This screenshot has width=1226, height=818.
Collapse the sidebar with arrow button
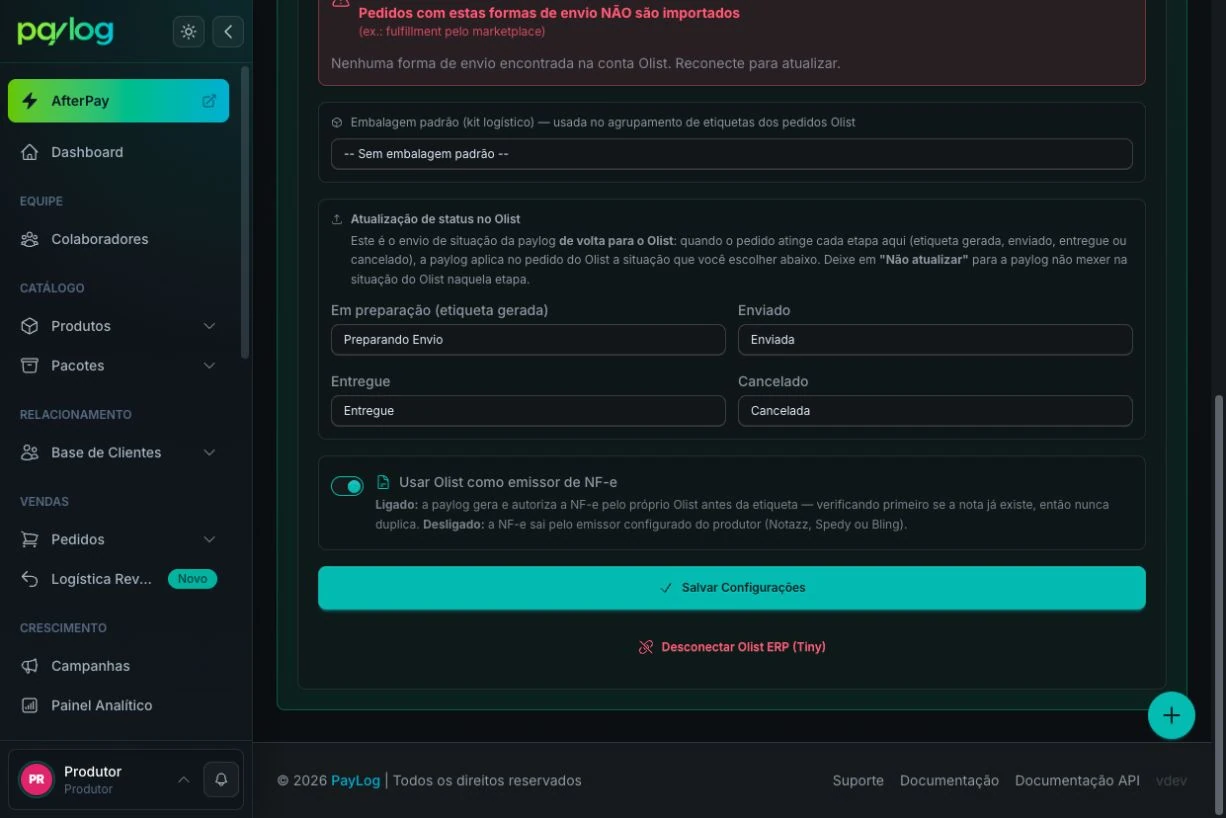pos(228,32)
